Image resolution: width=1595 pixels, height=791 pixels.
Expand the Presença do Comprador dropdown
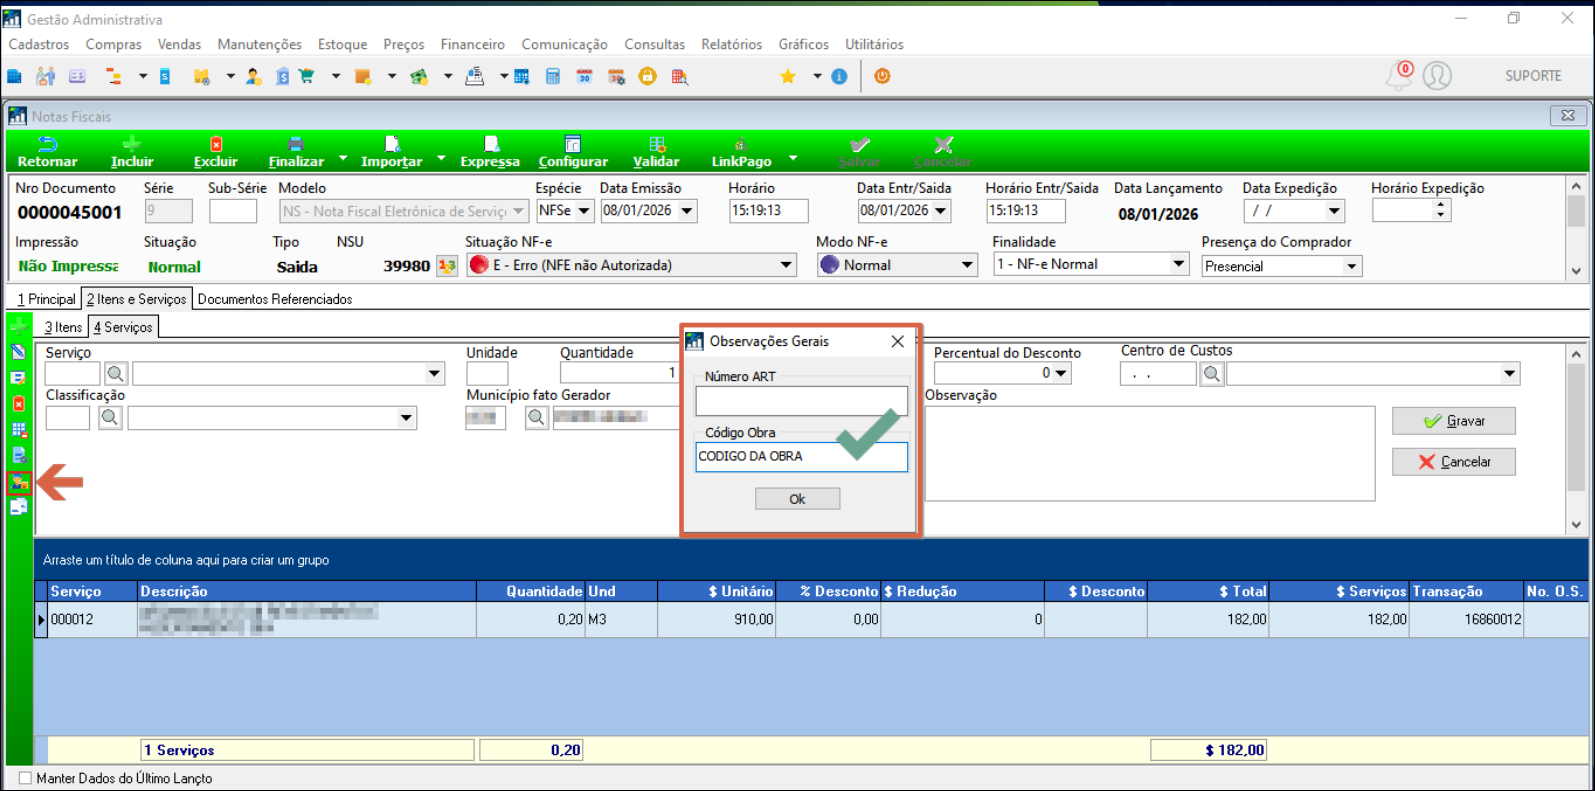coord(1351,266)
